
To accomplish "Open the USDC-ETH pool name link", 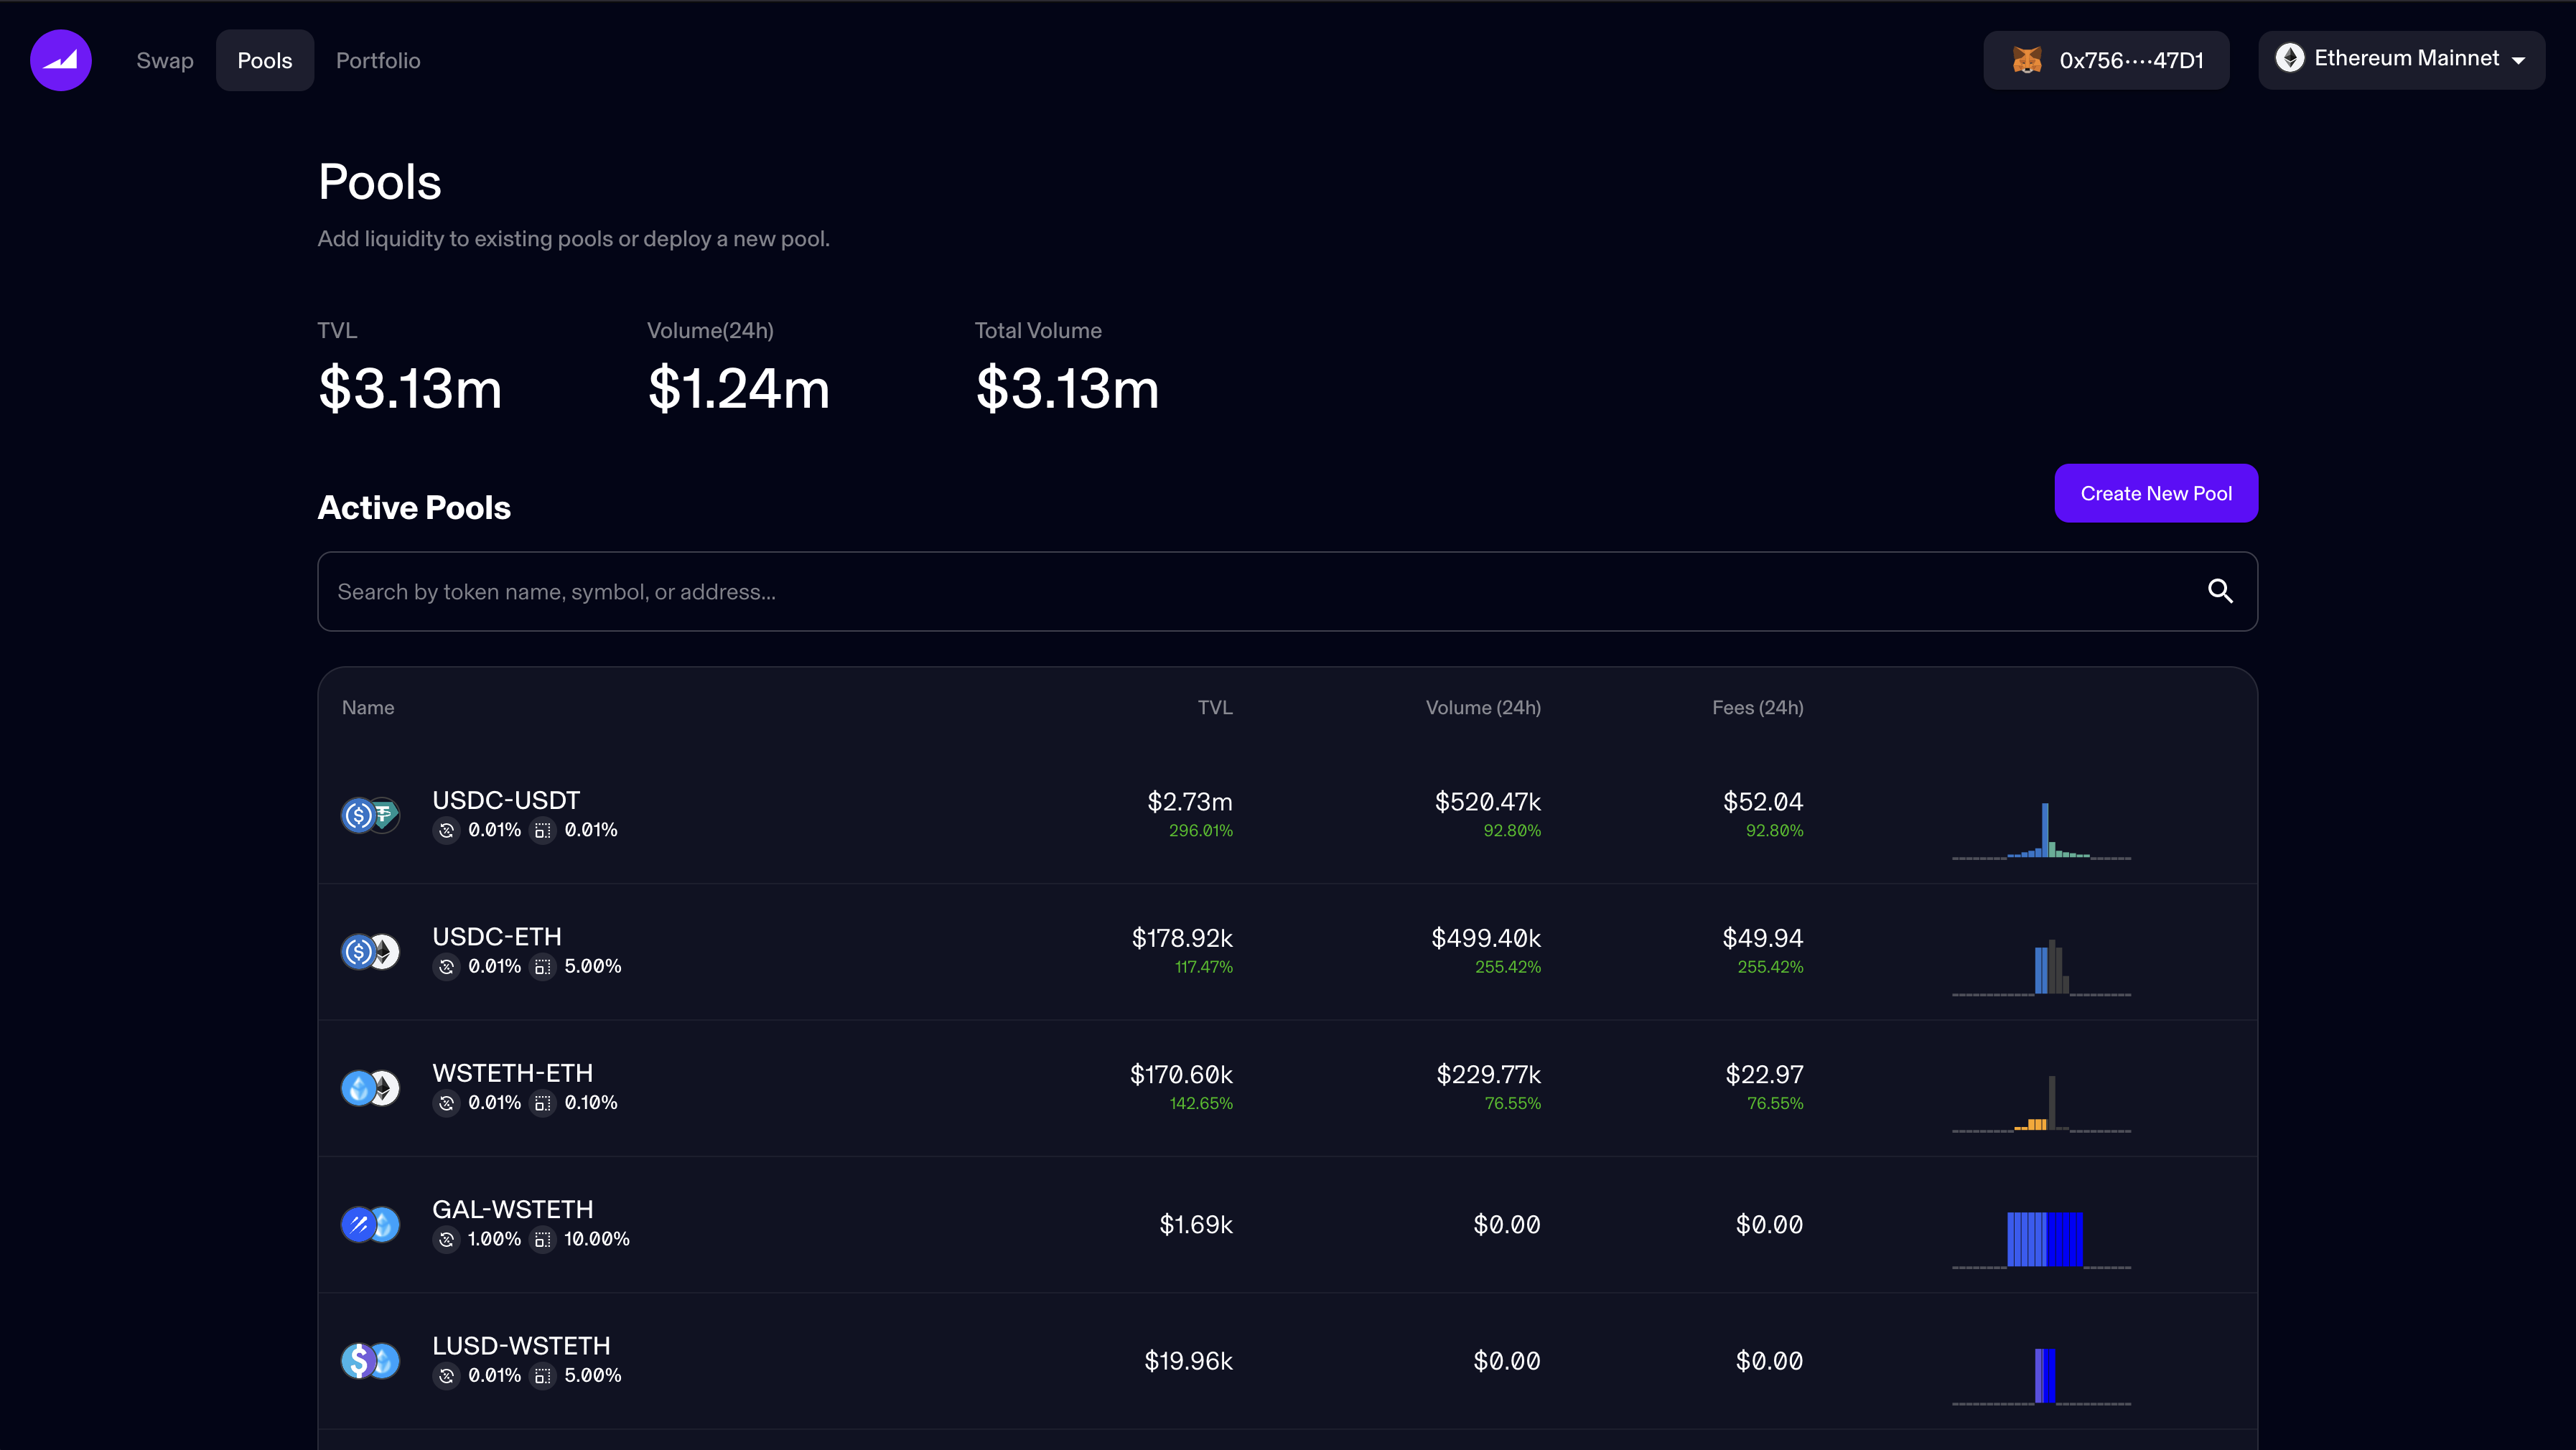I will pyautogui.click(x=497, y=936).
